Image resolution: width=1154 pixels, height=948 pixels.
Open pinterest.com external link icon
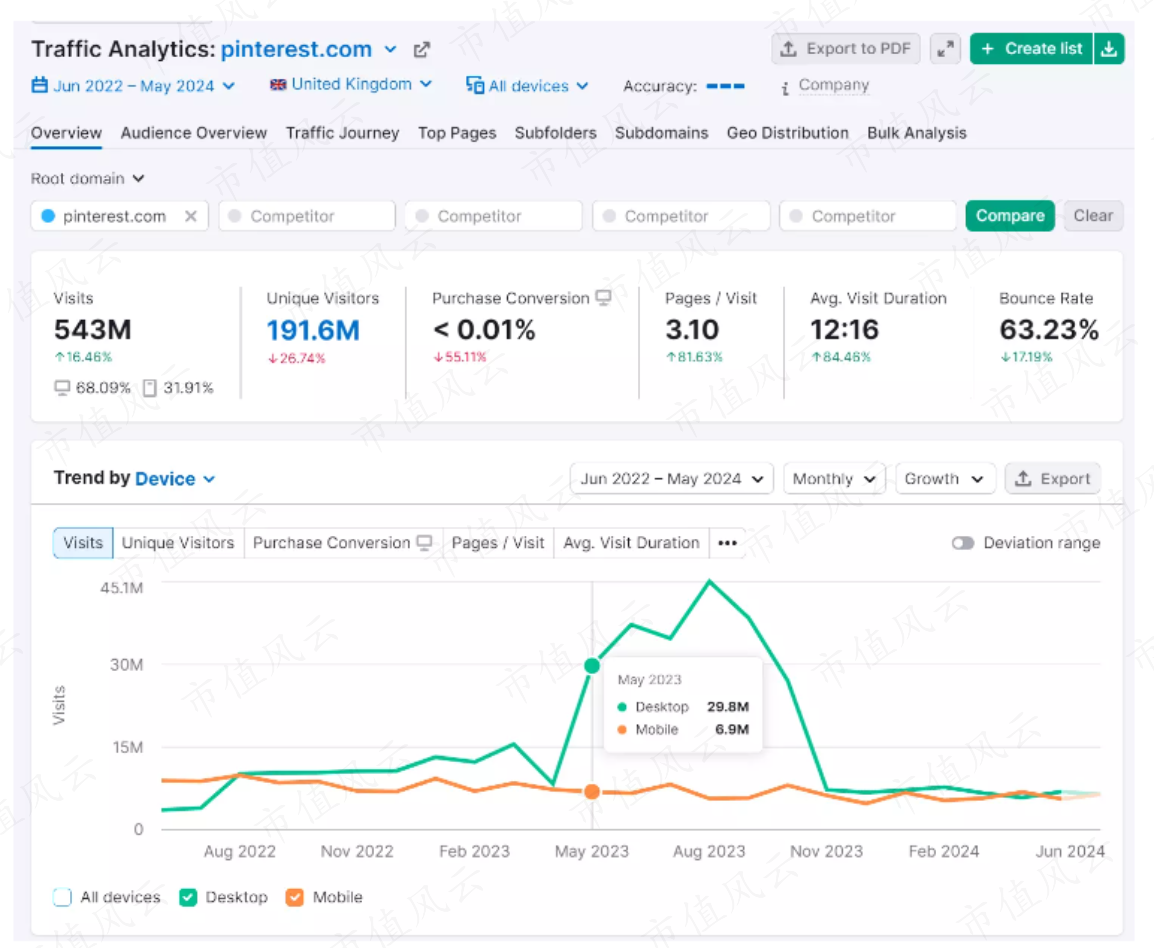point(422,50)
